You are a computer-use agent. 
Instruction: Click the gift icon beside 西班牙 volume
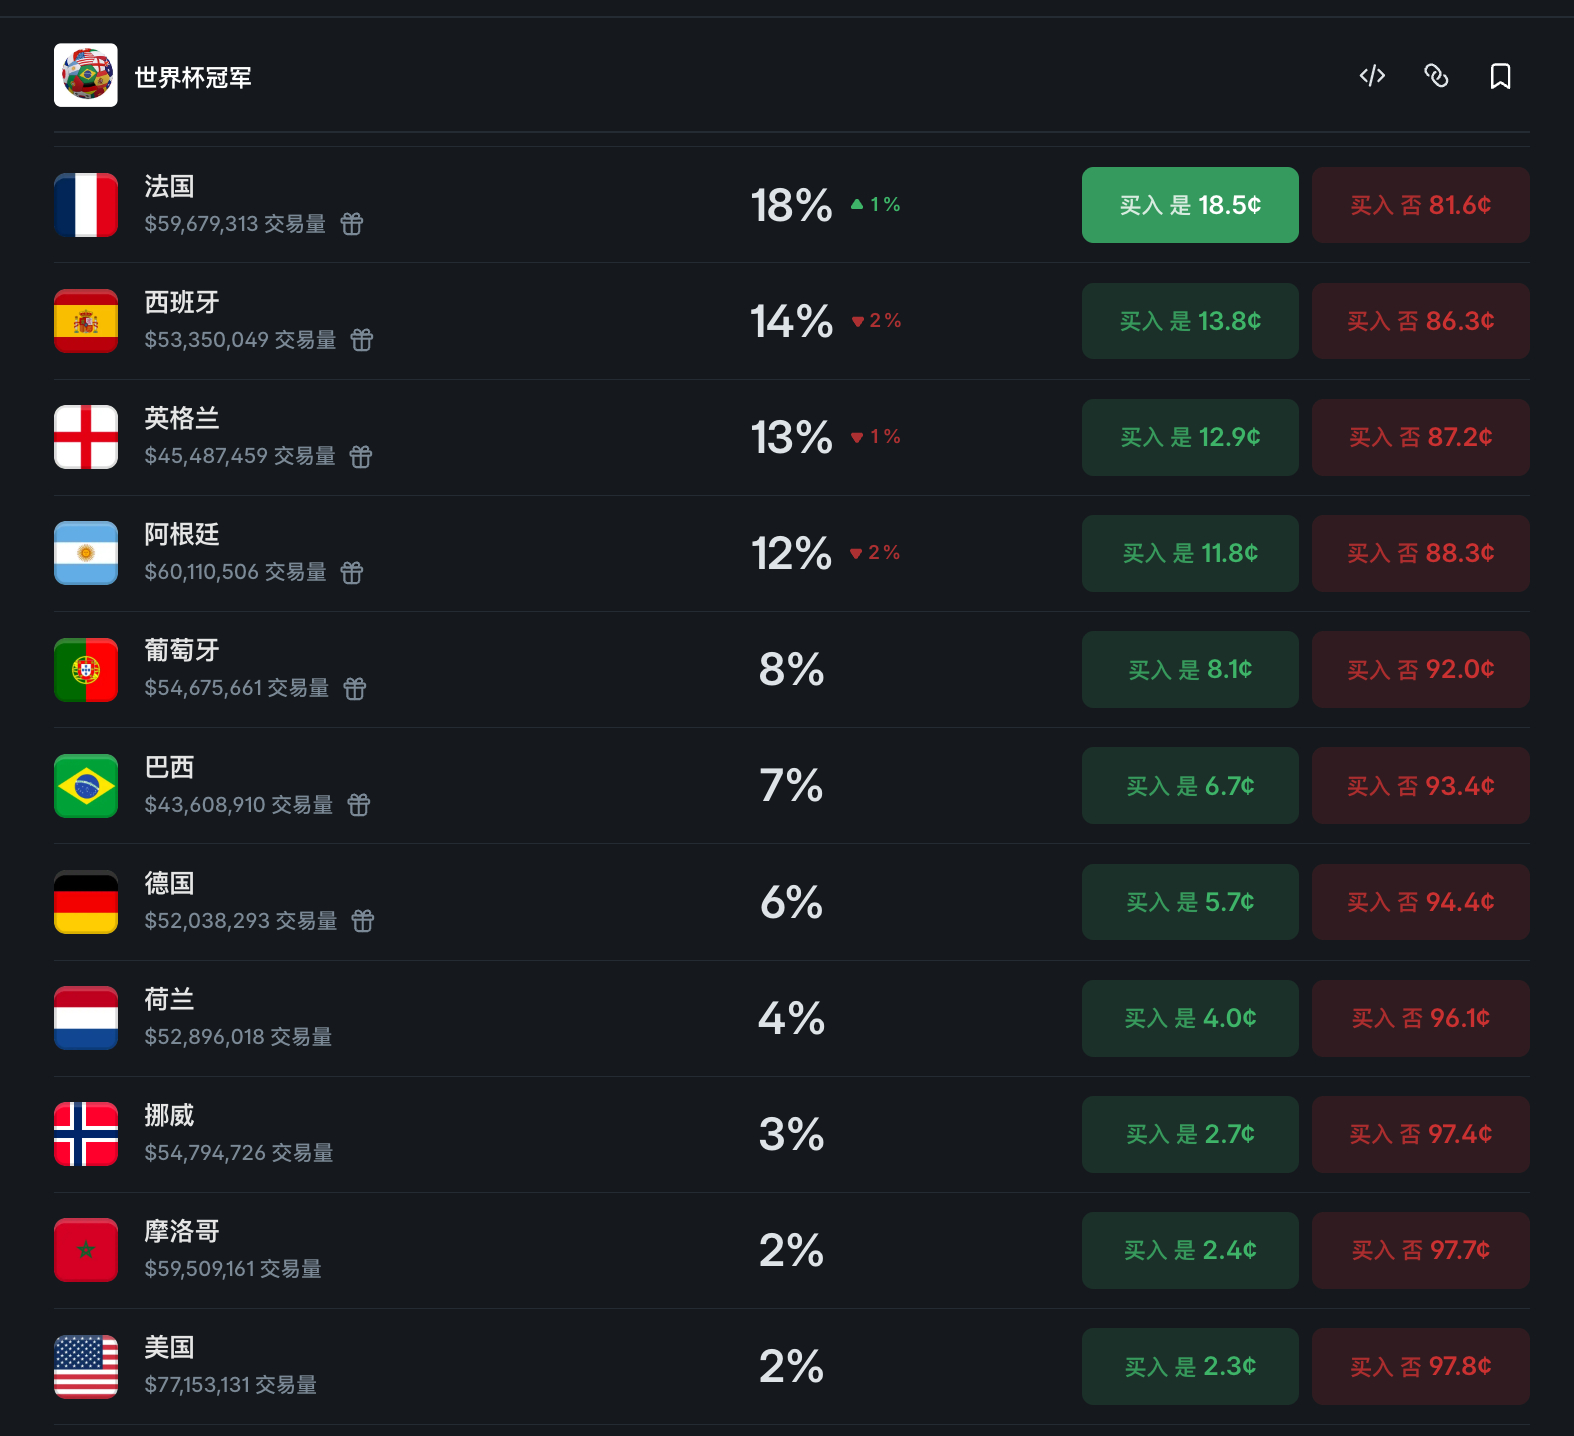362,340
